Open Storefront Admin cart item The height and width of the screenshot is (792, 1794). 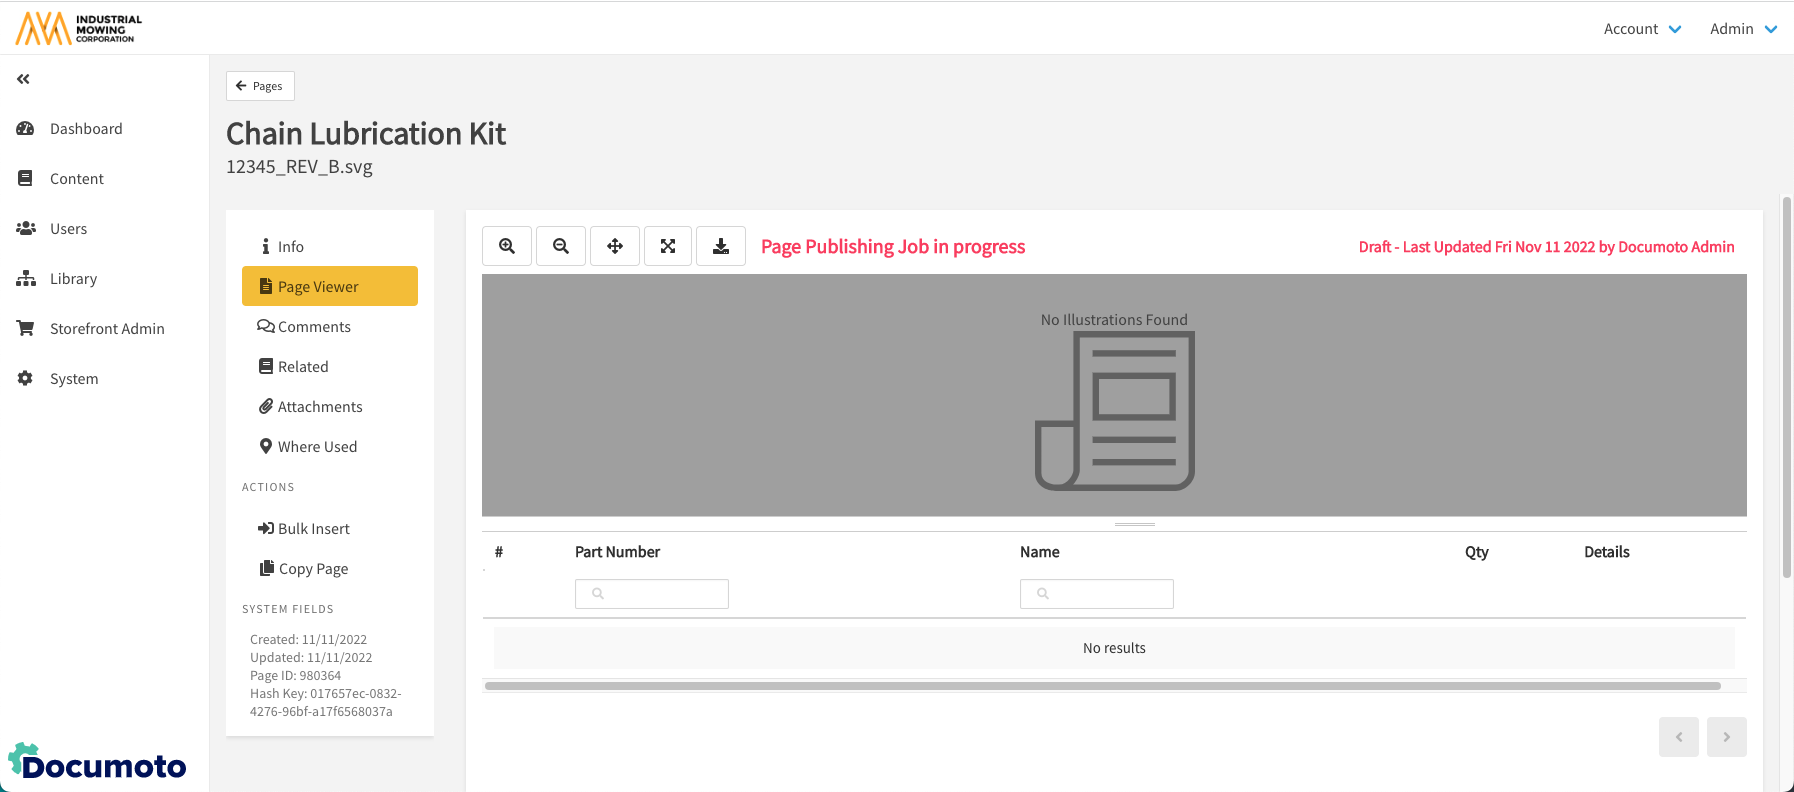107,329
